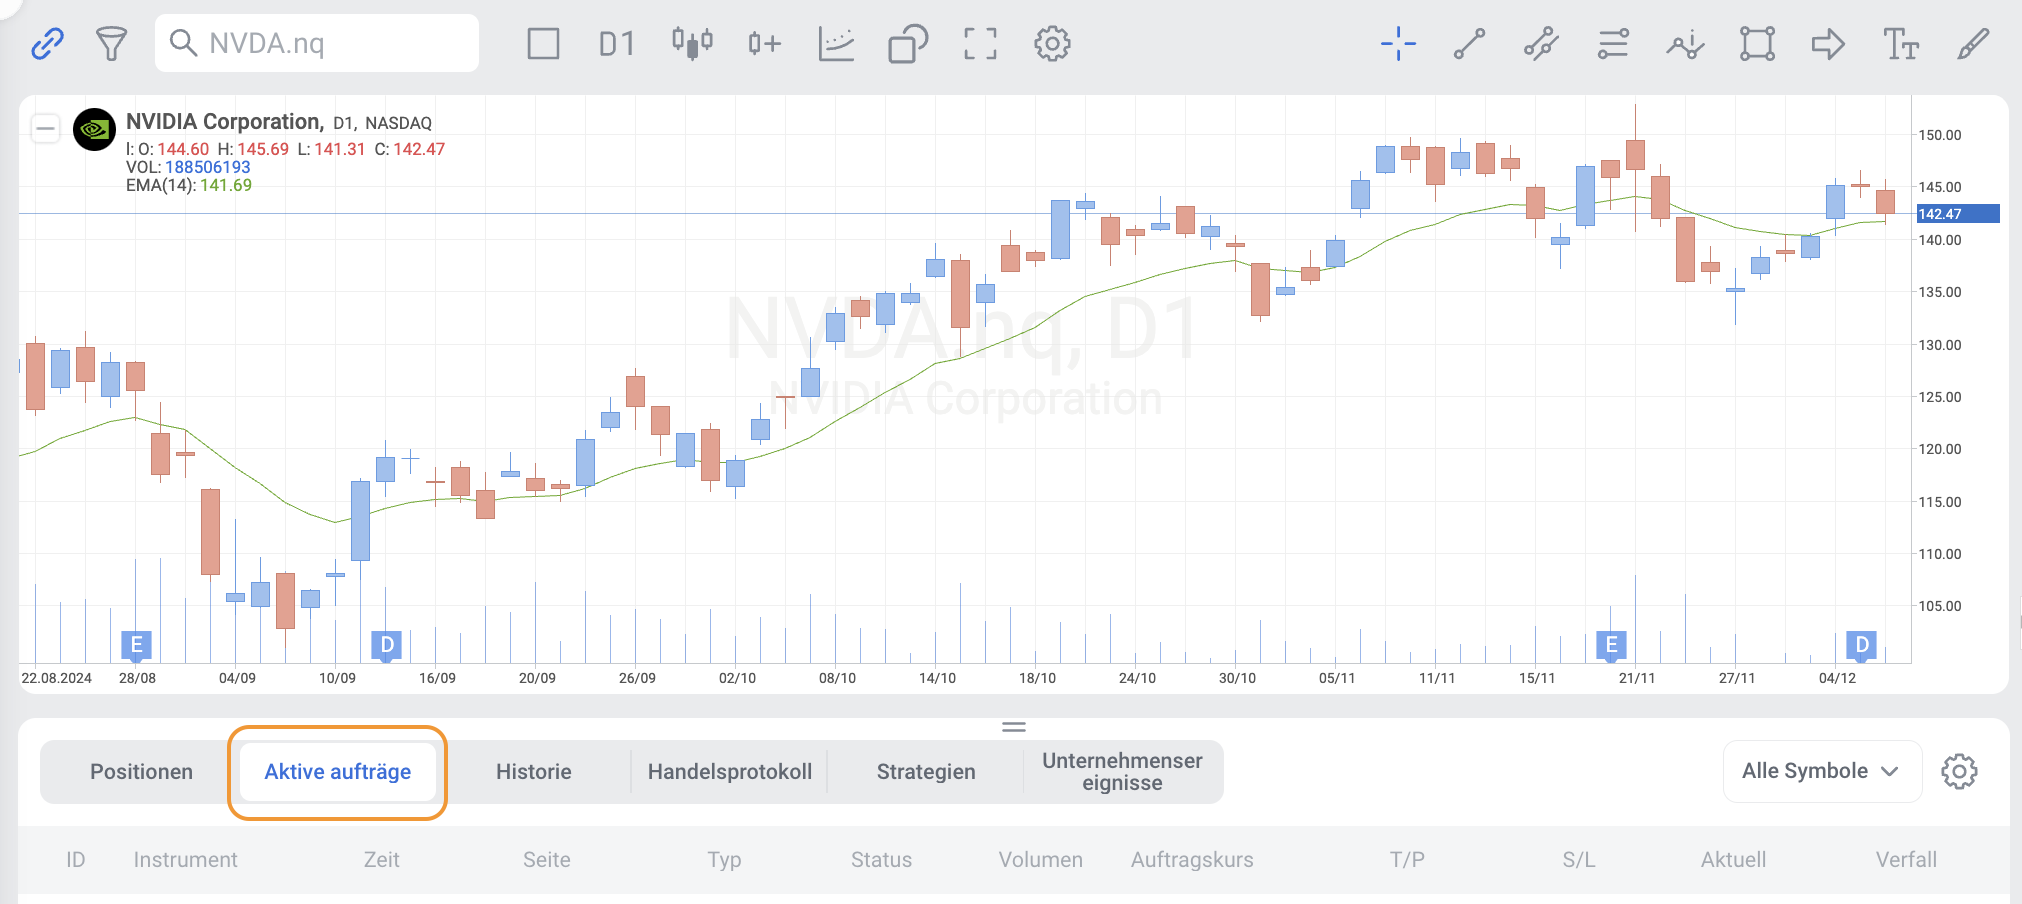Sort by T/P column header

(x=1407, y=860)
